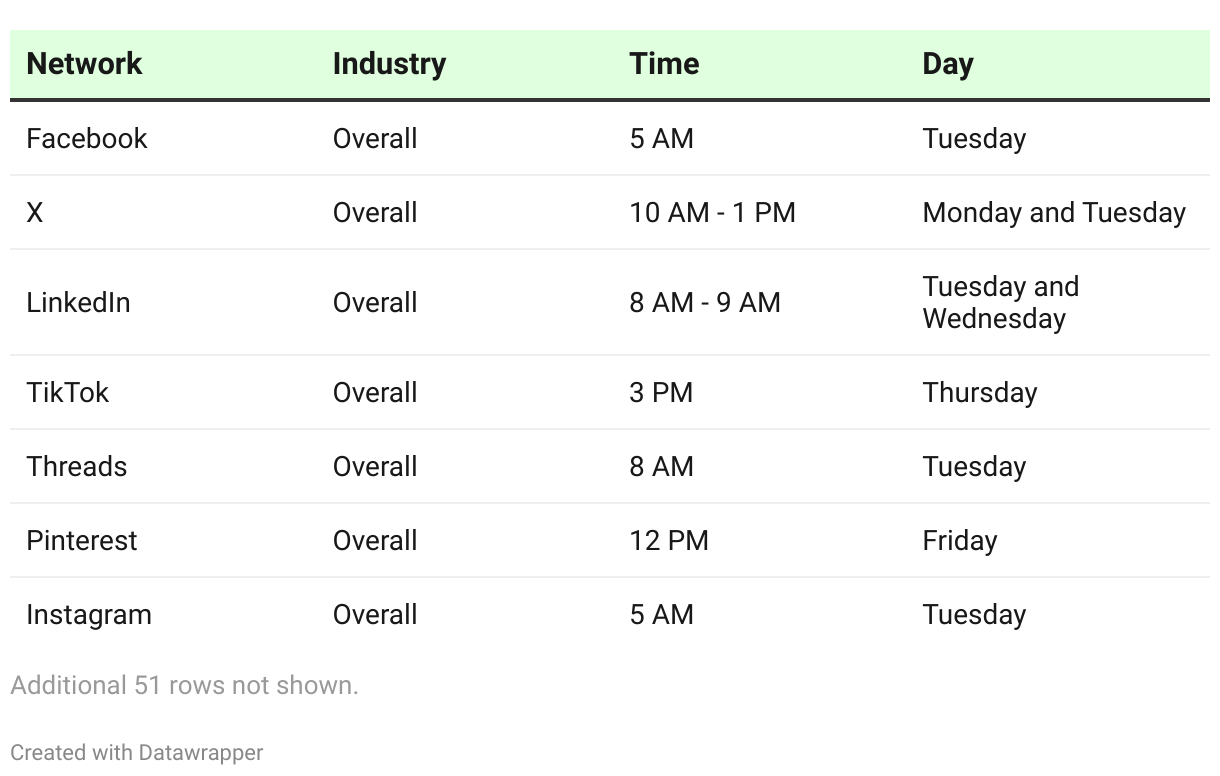Click Additional 51 rows not shown text
The height and width of the screenshot is (776, 1220).
point(184,685)
